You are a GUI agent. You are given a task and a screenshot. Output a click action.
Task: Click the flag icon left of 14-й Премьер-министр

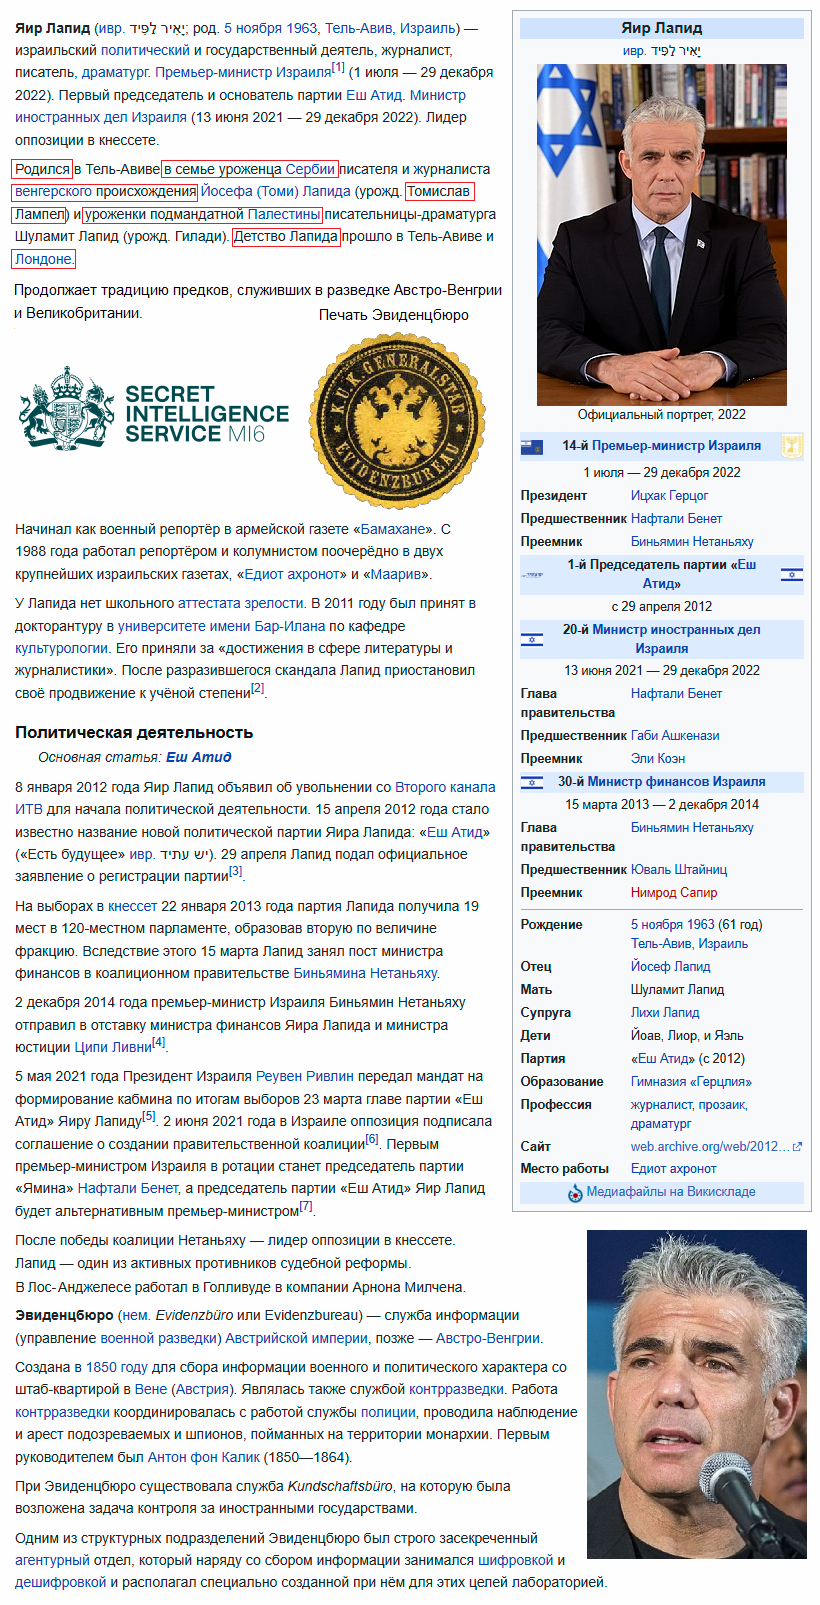pos(532,447)
